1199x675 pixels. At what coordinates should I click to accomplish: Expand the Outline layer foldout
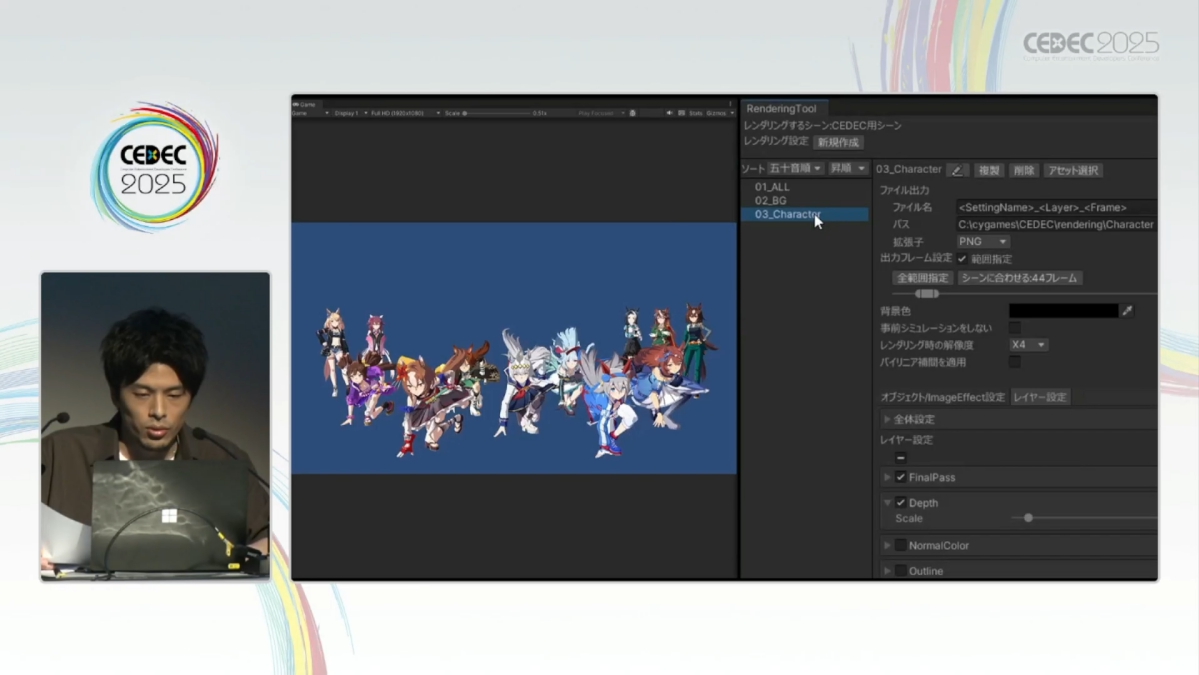click(887, 570)
